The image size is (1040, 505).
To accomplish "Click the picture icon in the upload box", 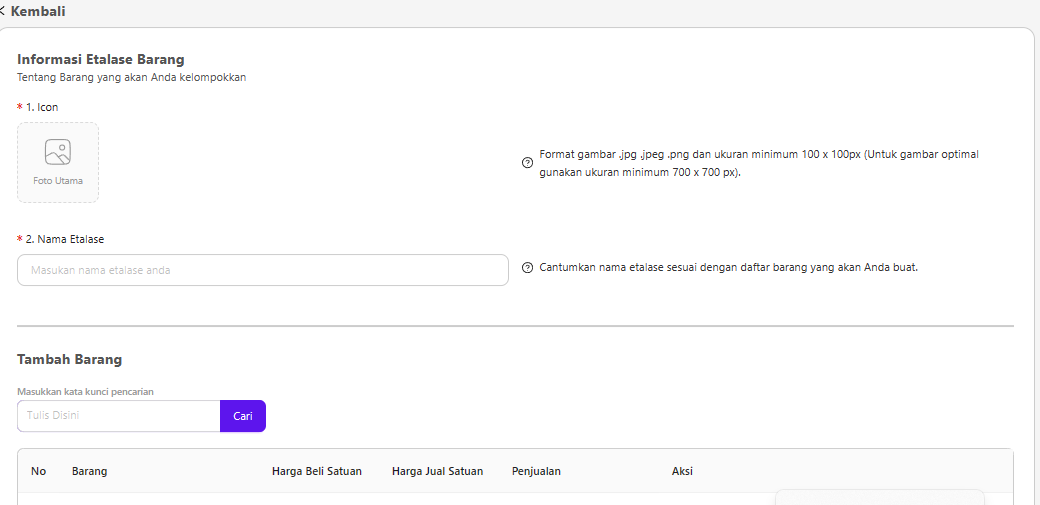I will [58, 152].
